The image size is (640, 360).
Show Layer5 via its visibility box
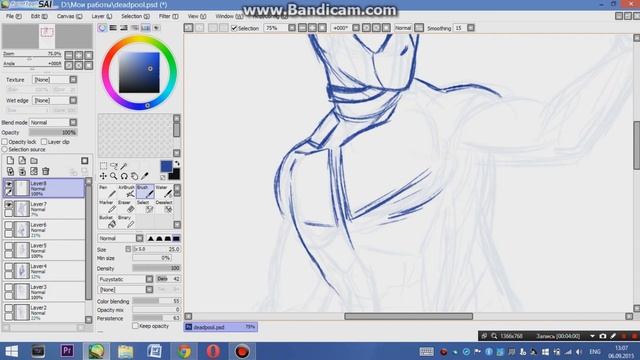[x=9, y=246]
